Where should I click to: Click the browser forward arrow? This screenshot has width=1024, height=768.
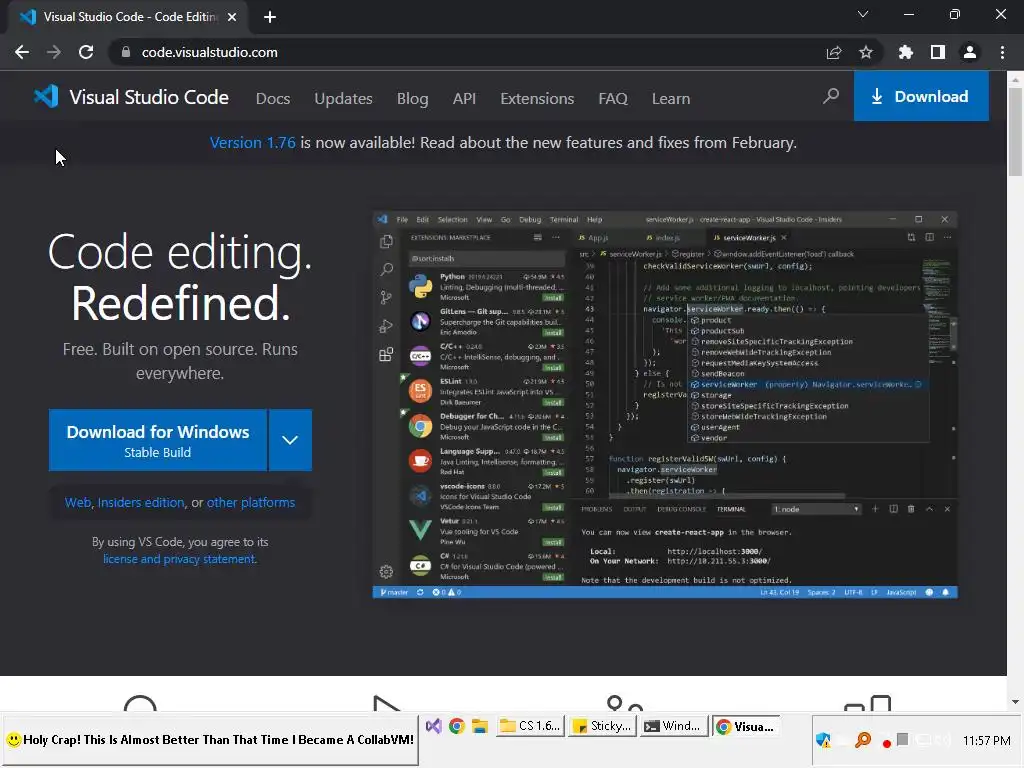point(54,52)
